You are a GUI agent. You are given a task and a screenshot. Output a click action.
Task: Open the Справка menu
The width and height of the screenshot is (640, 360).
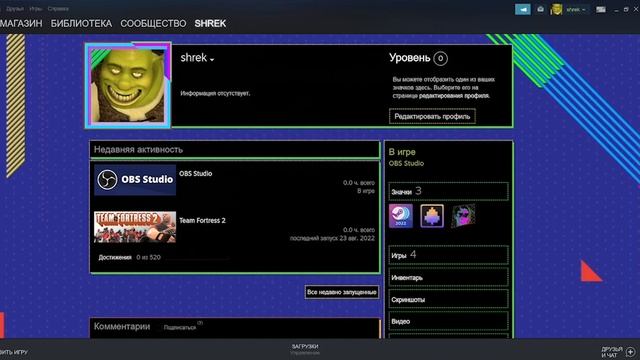[x=58, y=9]
